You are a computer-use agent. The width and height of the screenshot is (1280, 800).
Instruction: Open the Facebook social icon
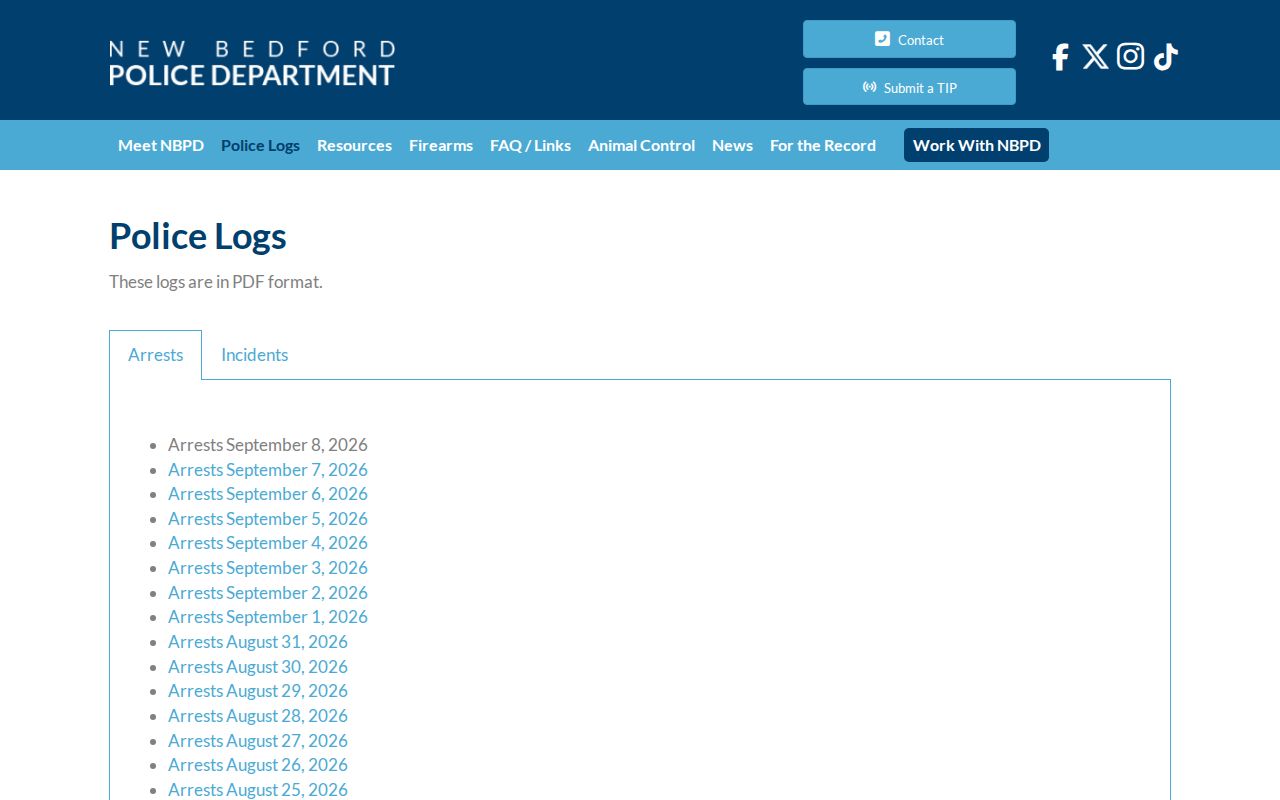pos(1060,57)
